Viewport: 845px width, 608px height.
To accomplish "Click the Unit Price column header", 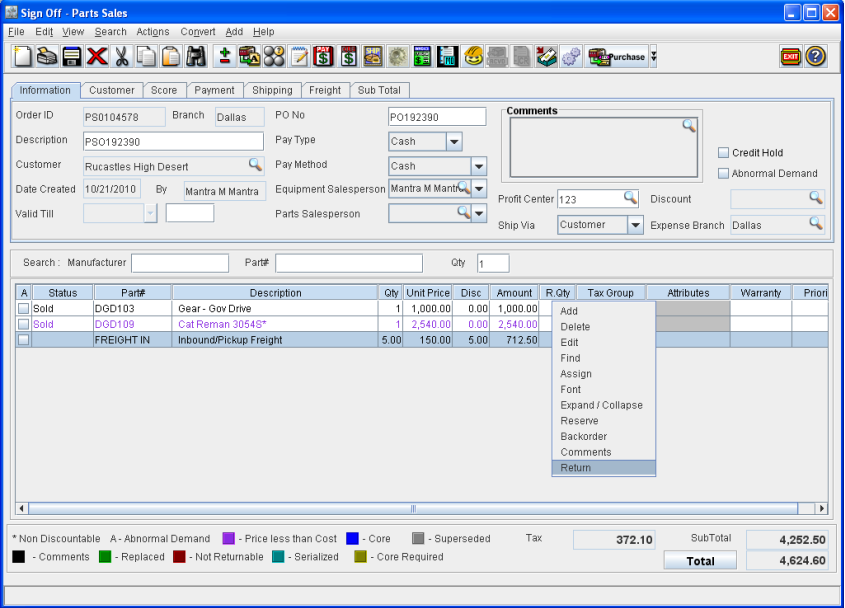I will click(428, 293).
